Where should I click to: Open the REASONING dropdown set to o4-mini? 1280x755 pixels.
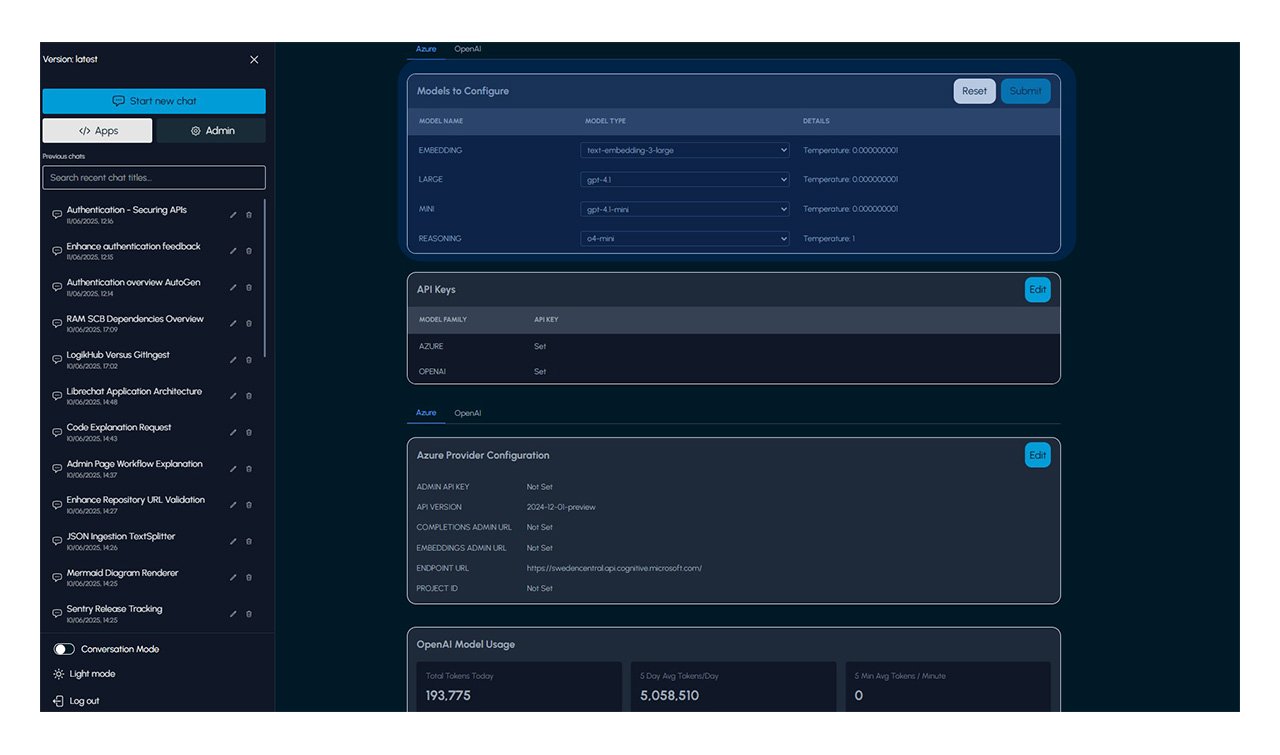[x=684, y=238]
